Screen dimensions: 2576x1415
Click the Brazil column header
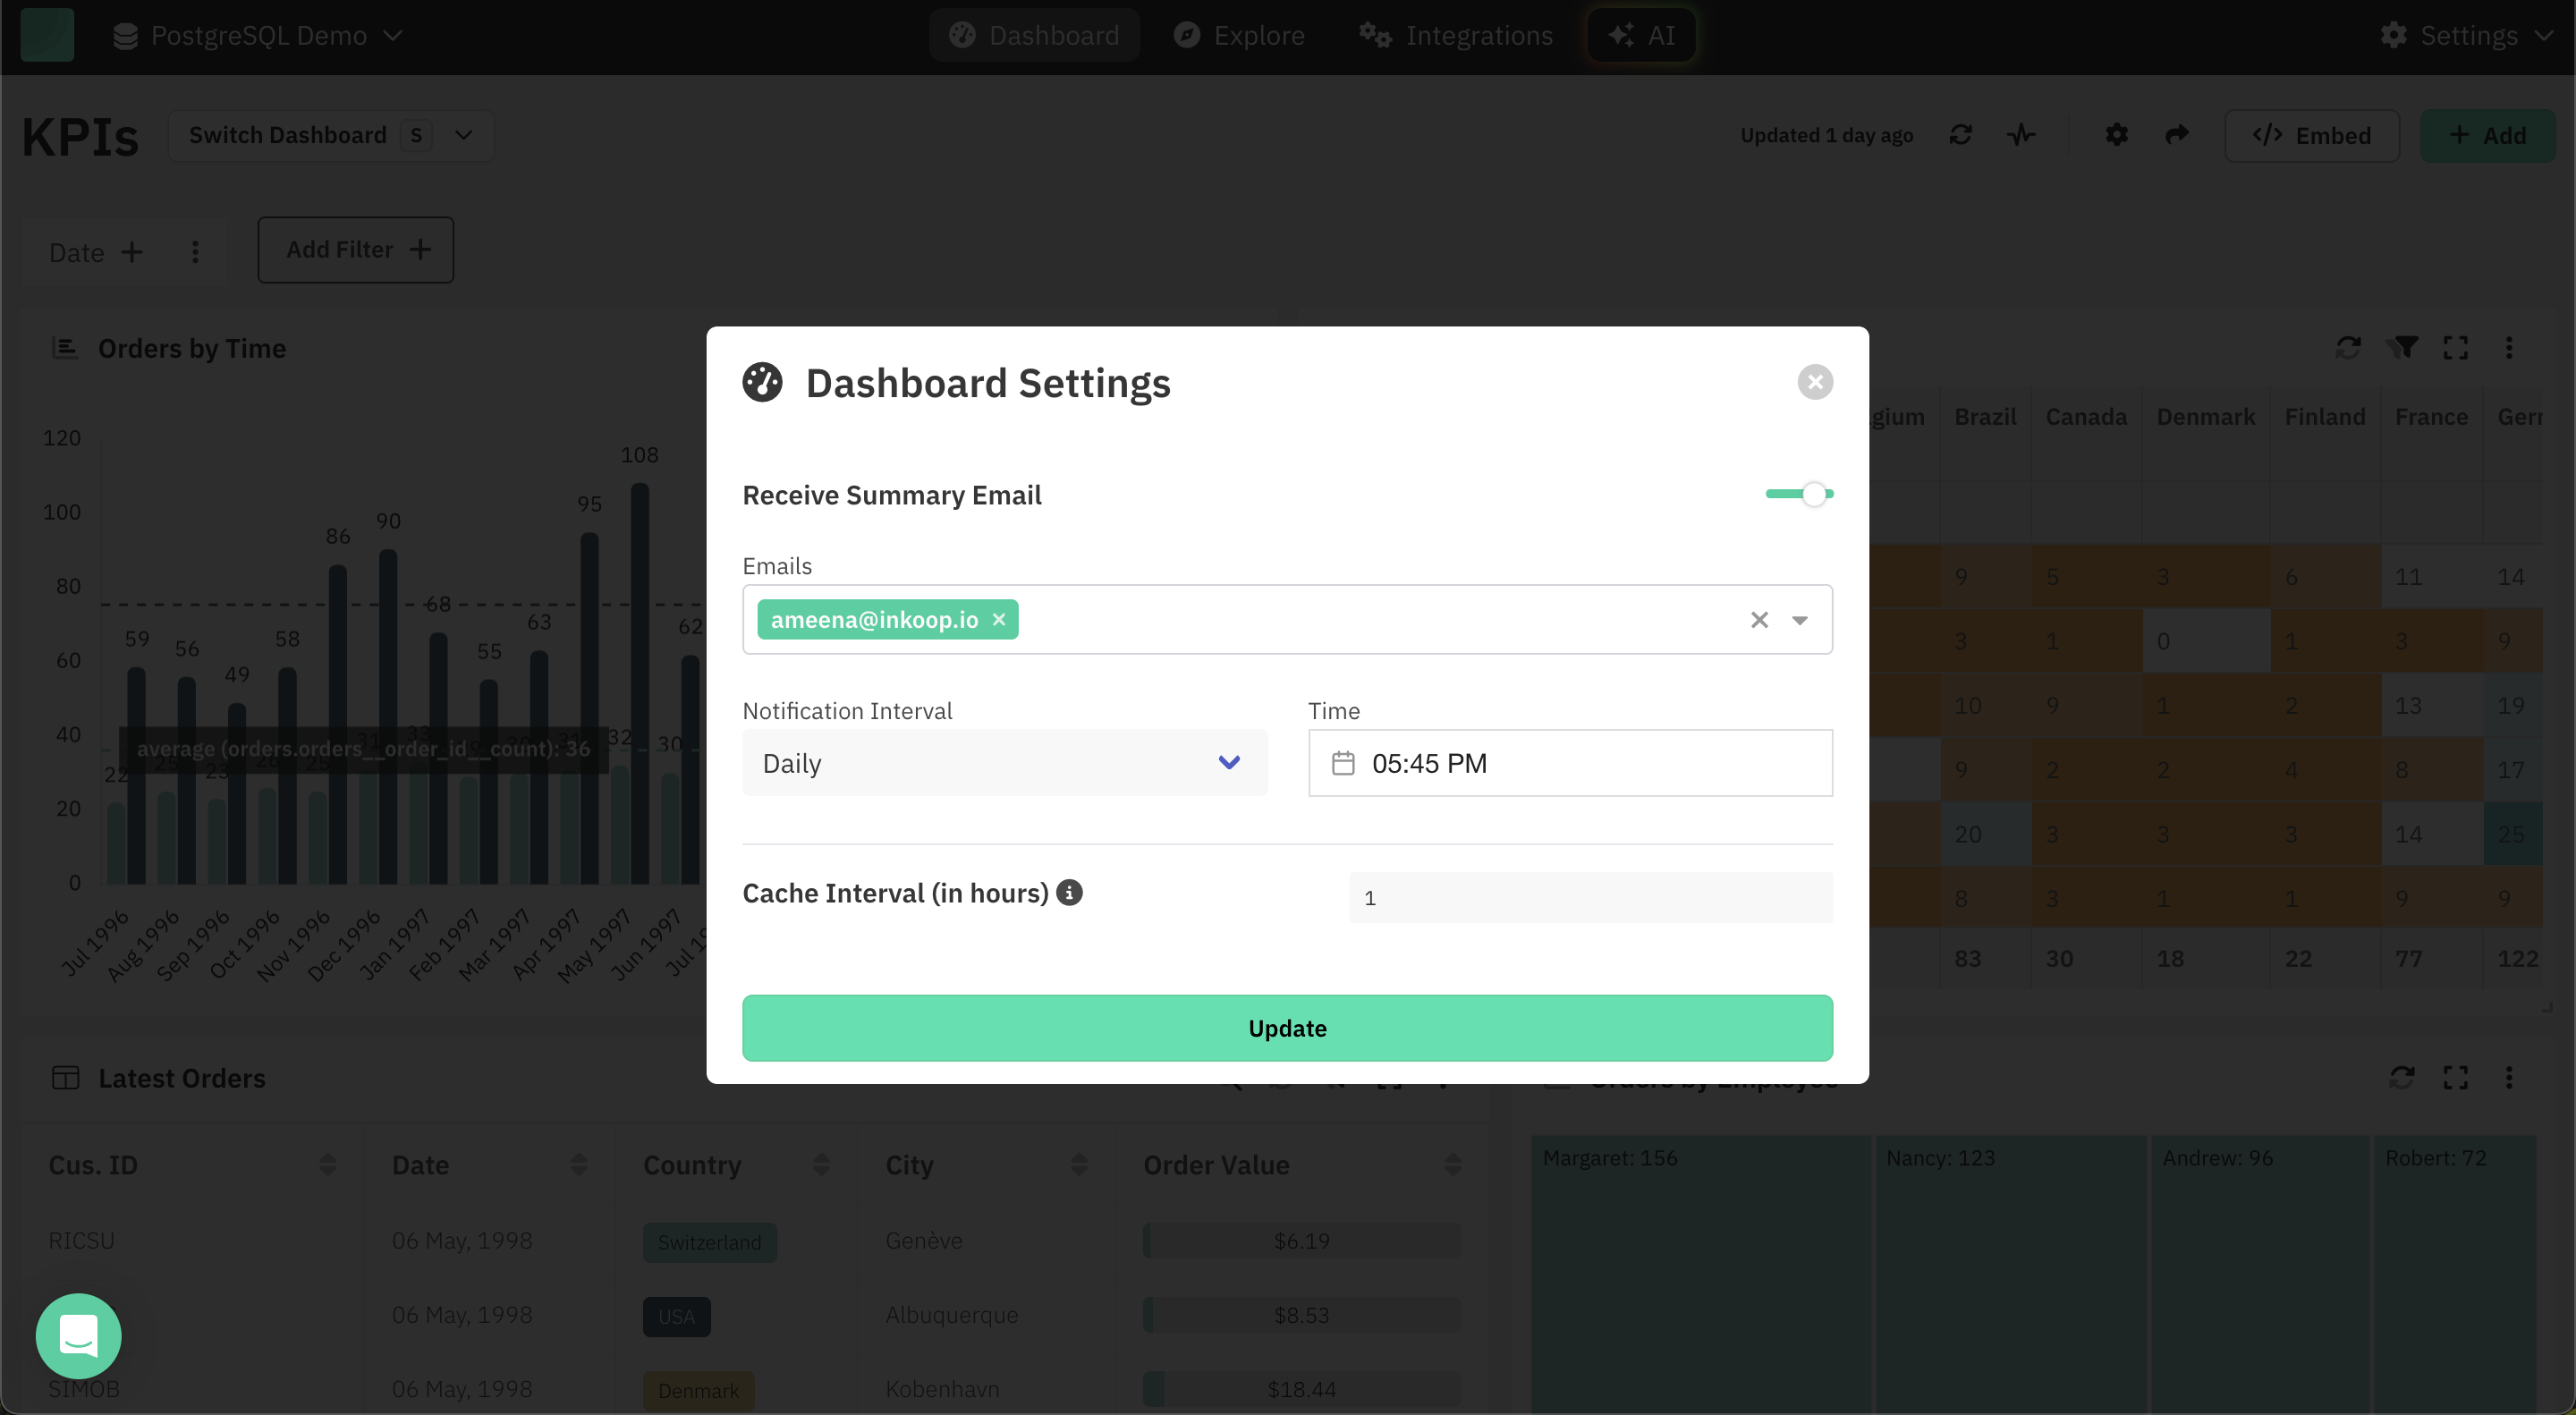click(1985, 417)
